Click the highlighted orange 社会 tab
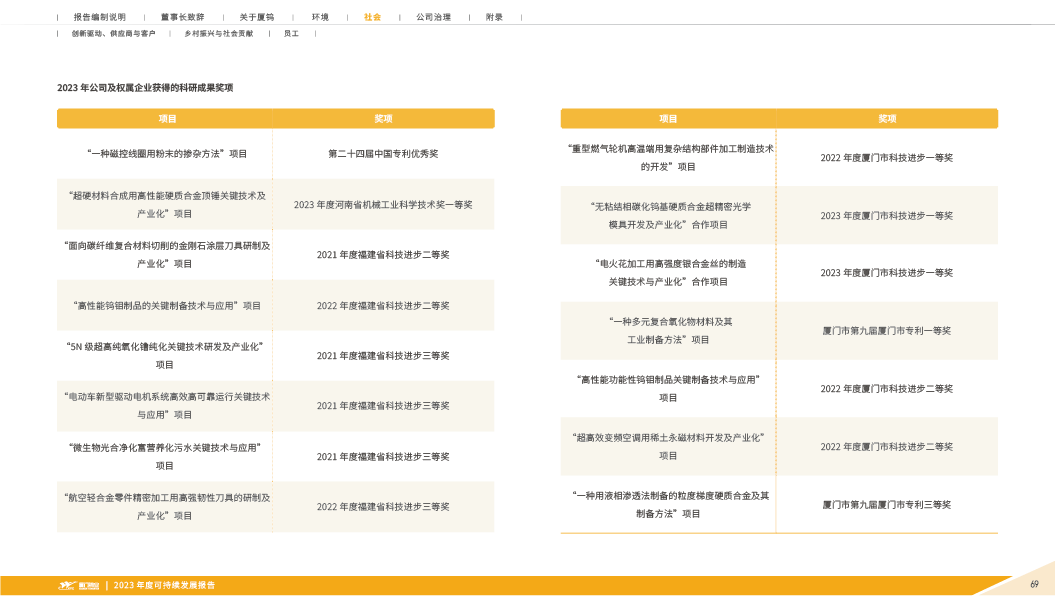1055x596 pixels. tap(372, 17)
